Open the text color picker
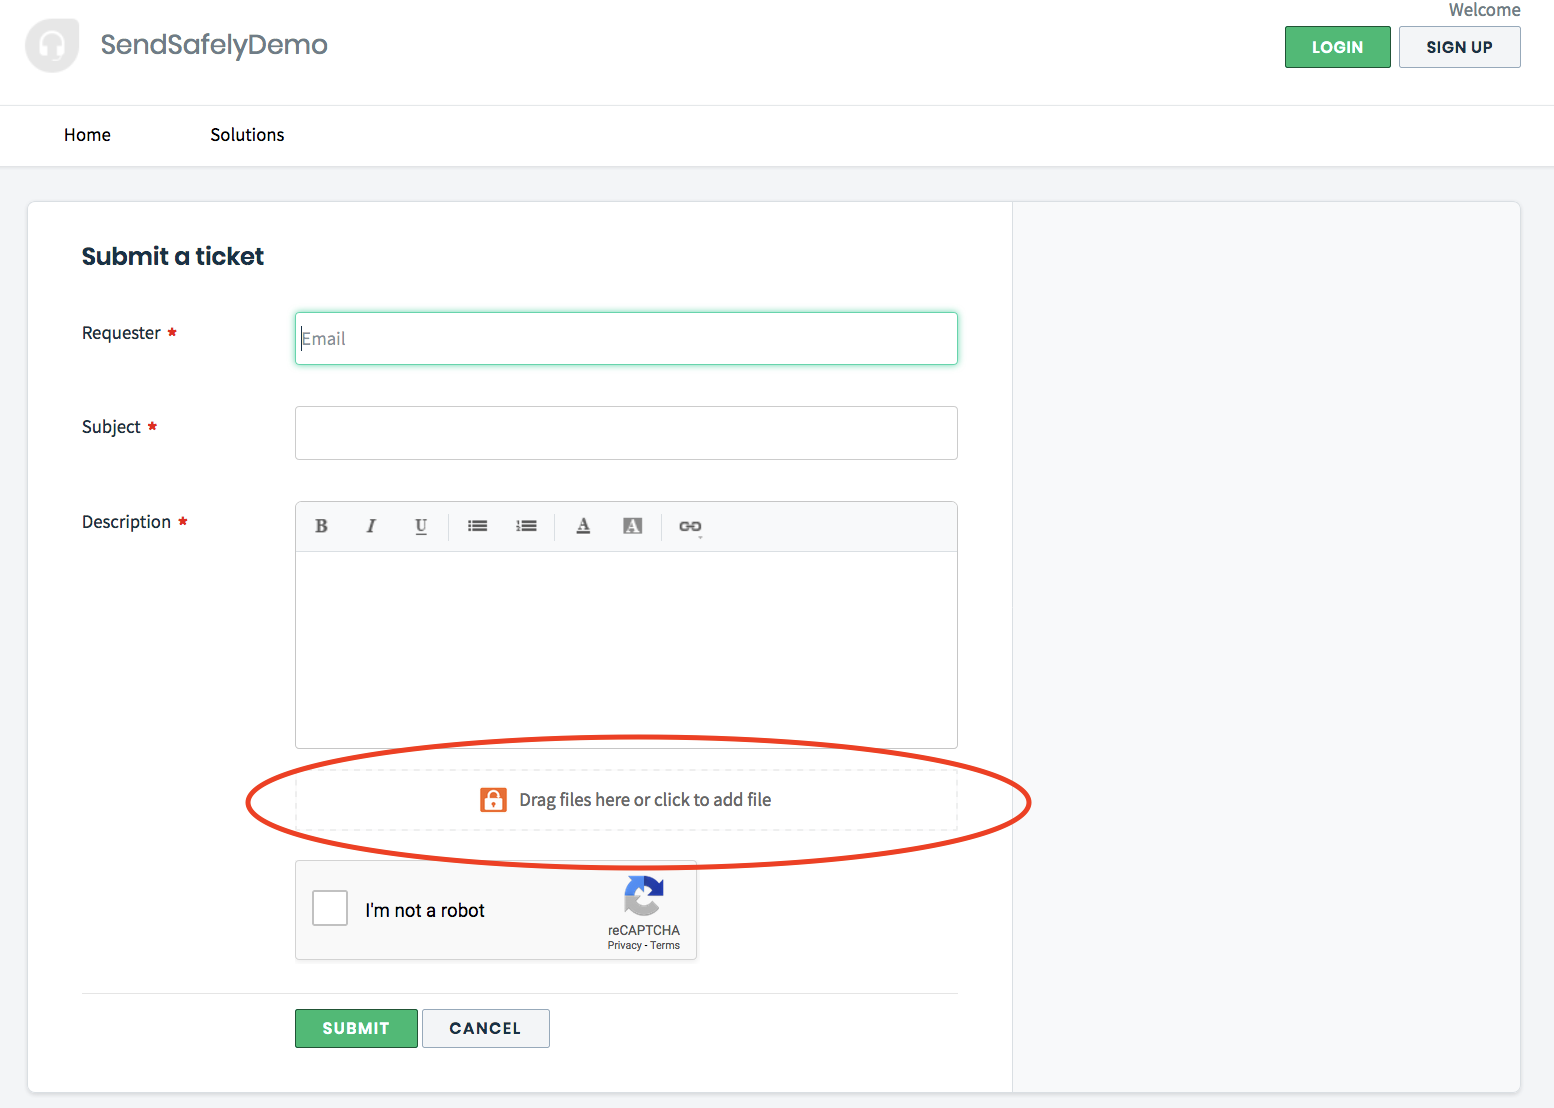This screenshot has height=1108, width=1554. (x=583, y=526)
